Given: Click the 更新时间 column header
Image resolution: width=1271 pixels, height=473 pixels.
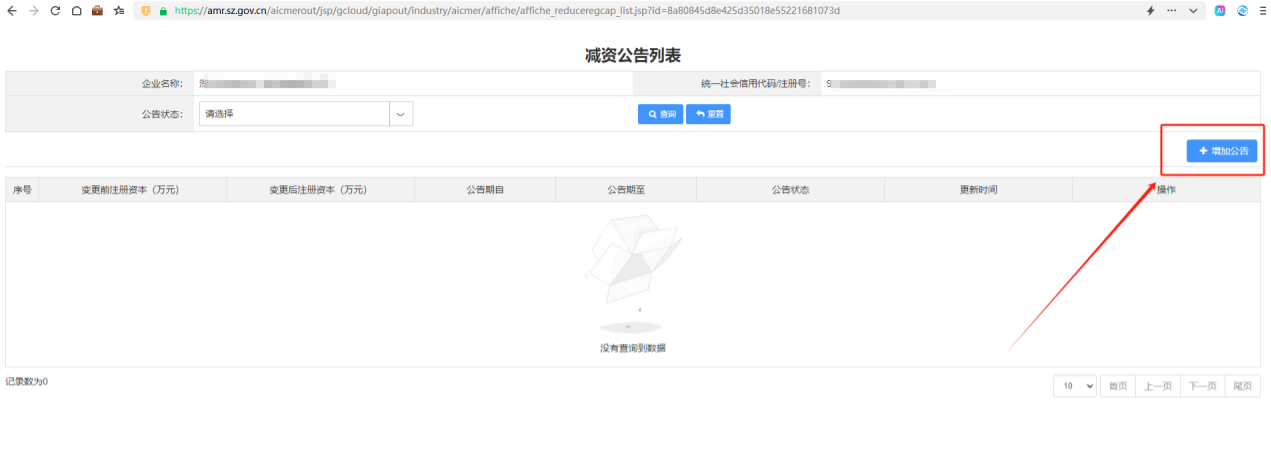Looking at the screenshot, I should click(978, 190).
